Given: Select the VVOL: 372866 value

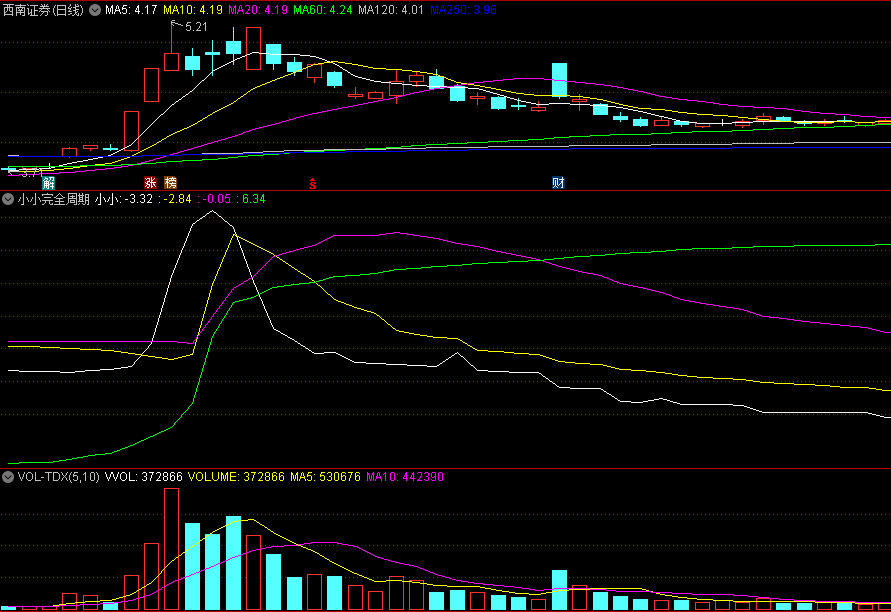Looking at the screenshot, I should 144,477.
